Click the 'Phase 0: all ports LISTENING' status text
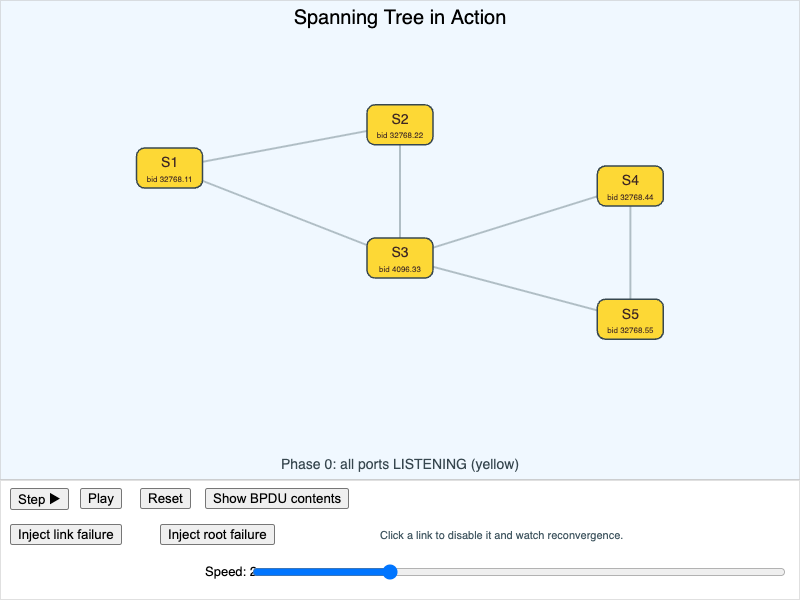This screenshot has width=800, height=602. pos(400,464)
